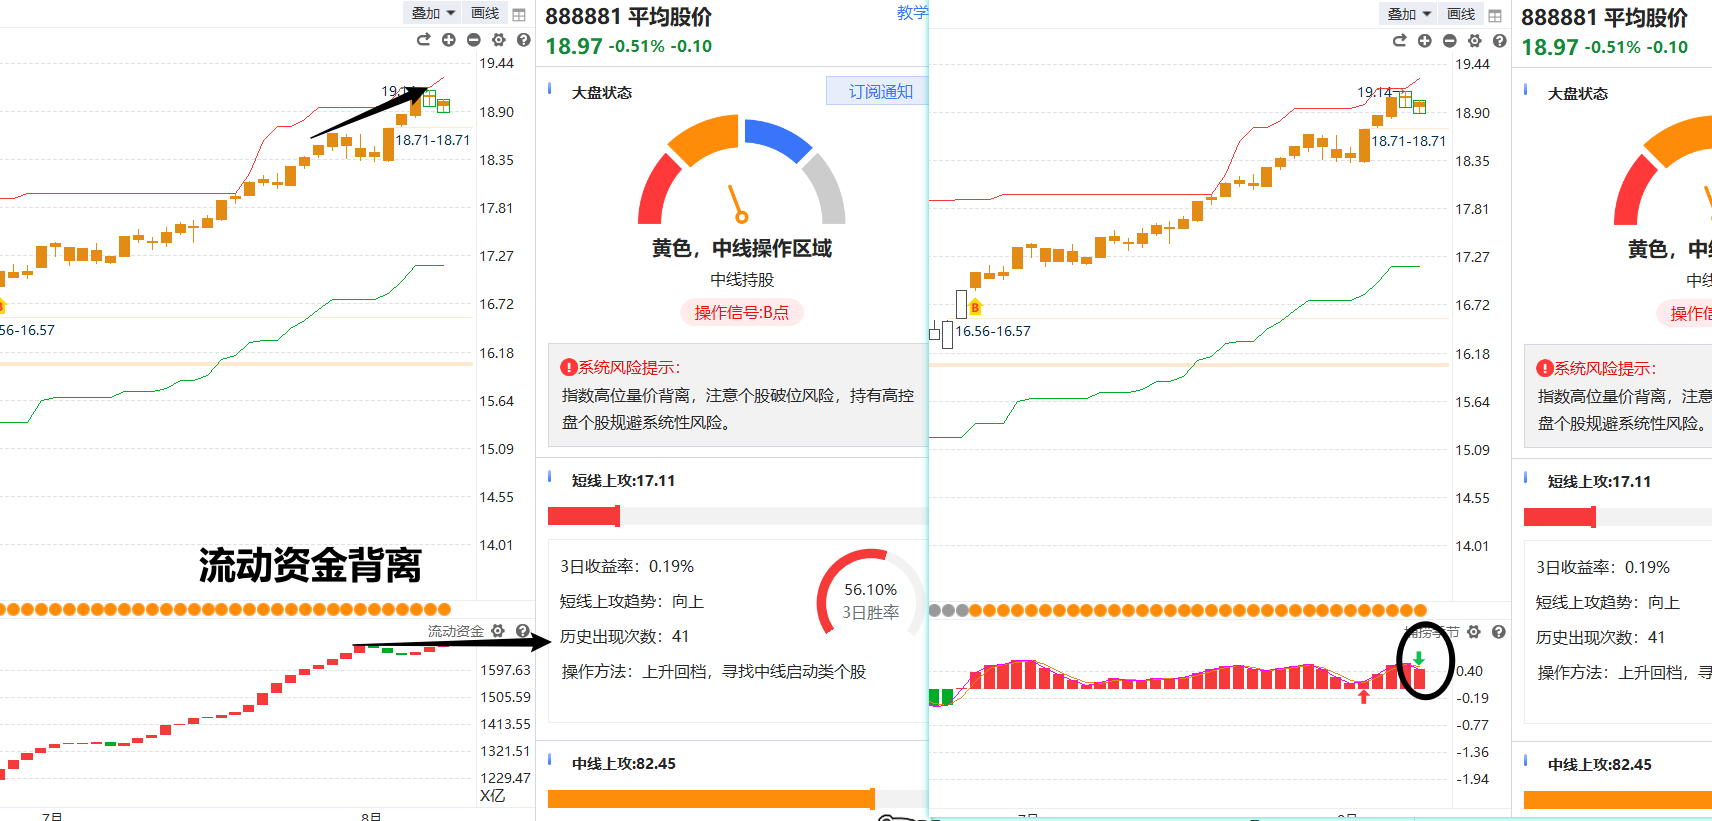Click the 大盘状态 heading in the right panel
The width and height of the screenshot is (1712, 821).
[1577, 94]
